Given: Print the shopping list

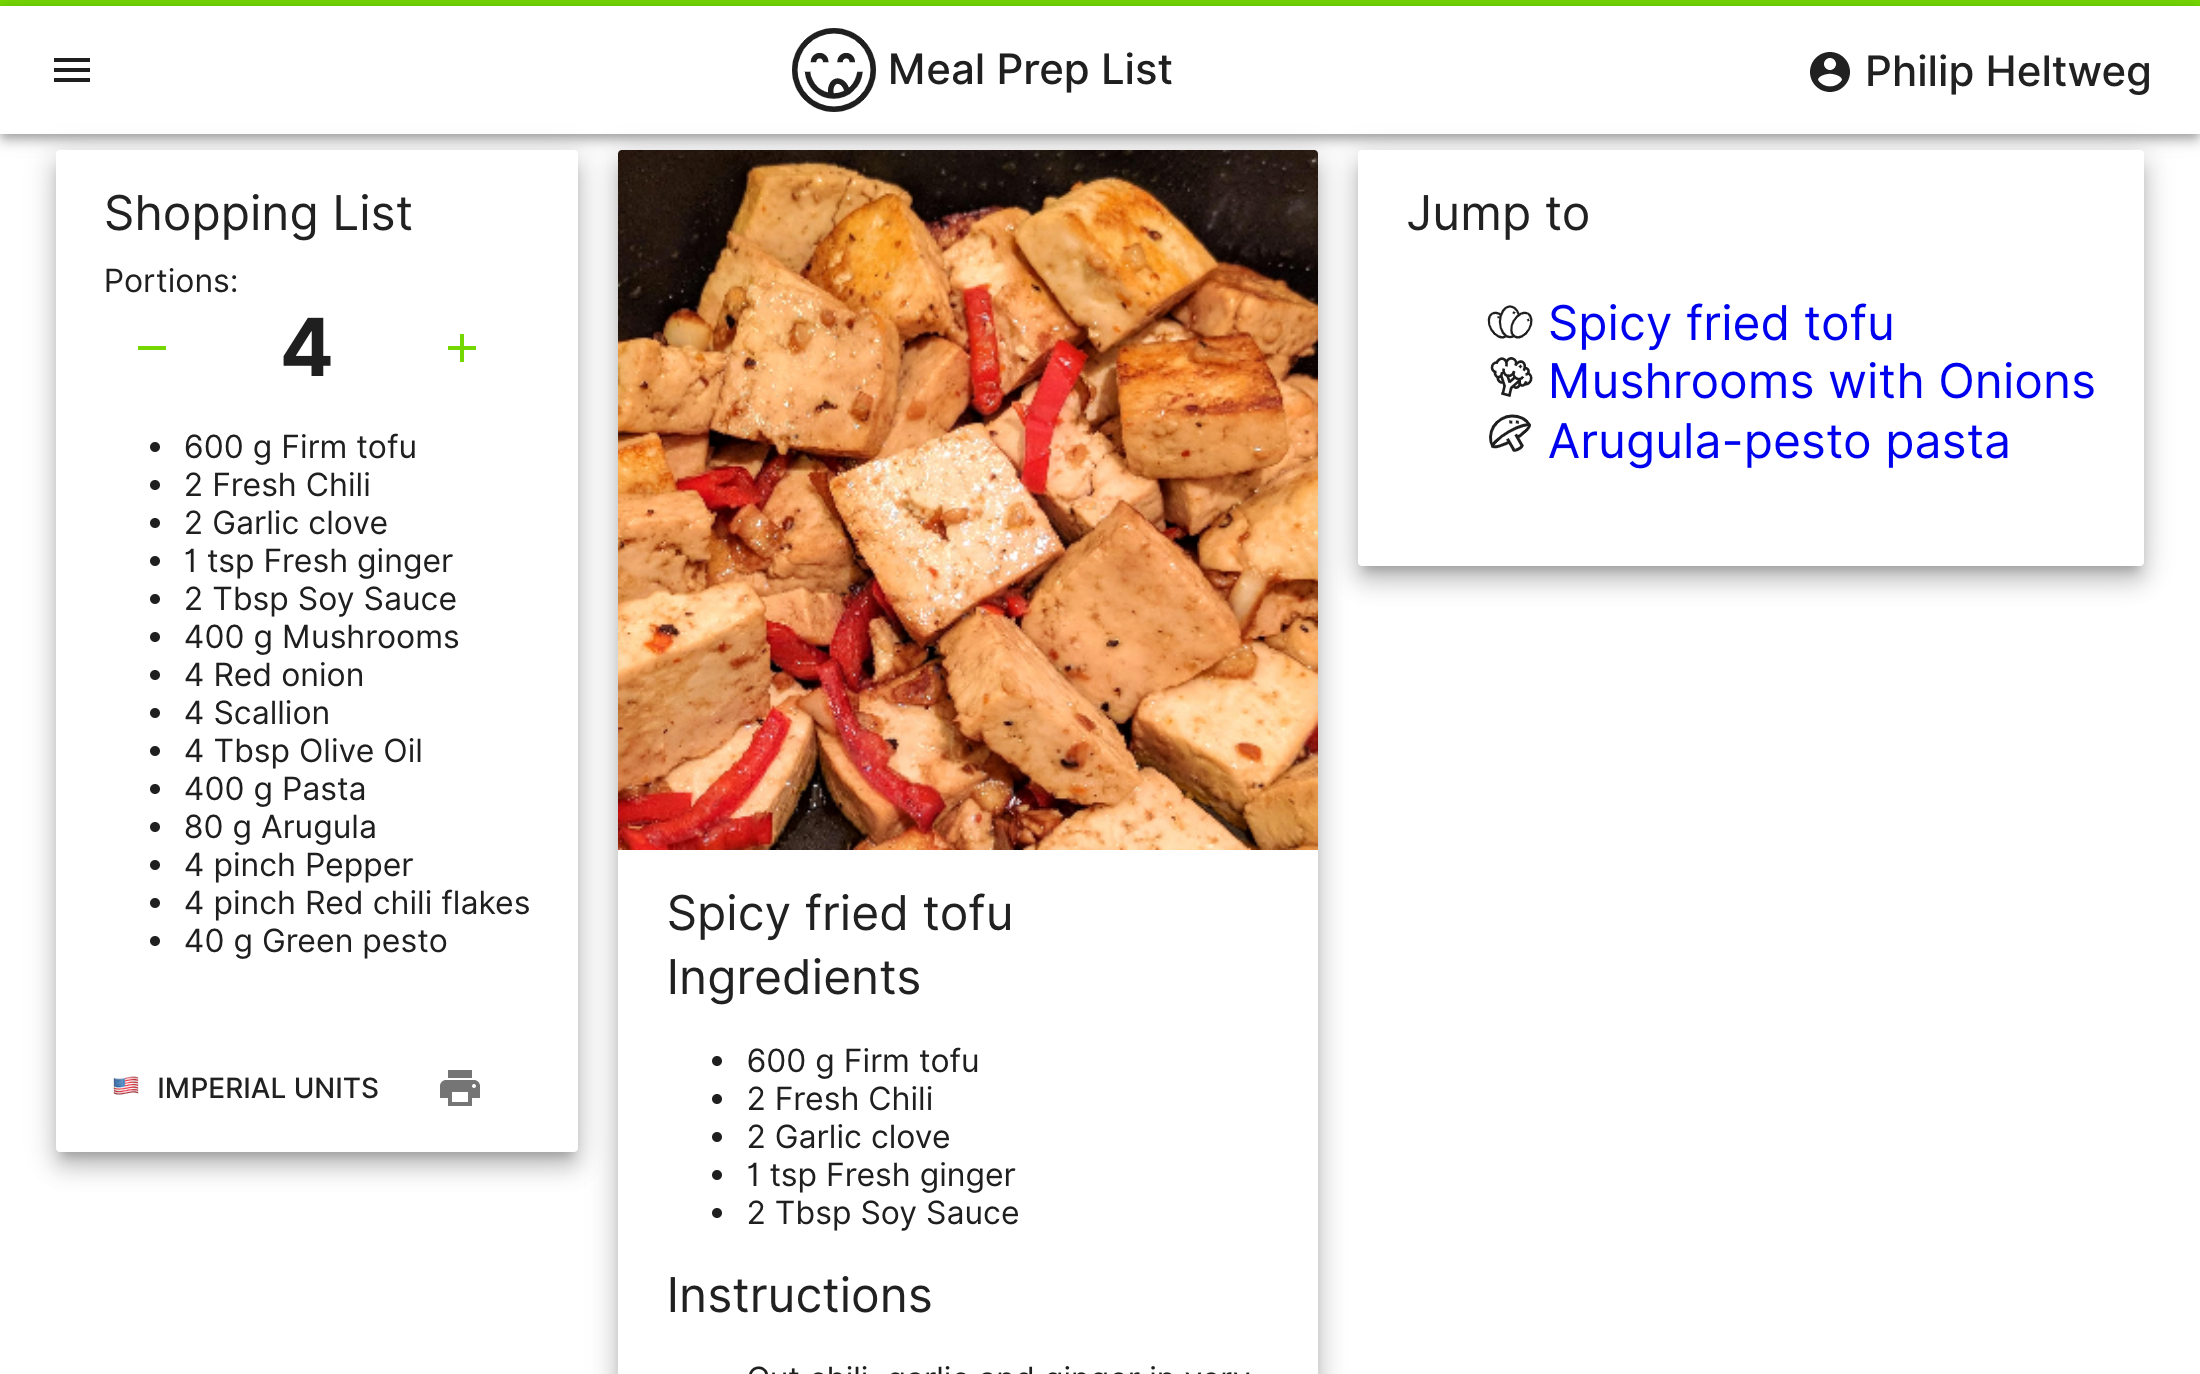Looking at the screenshot, I should coord(459,1088).
